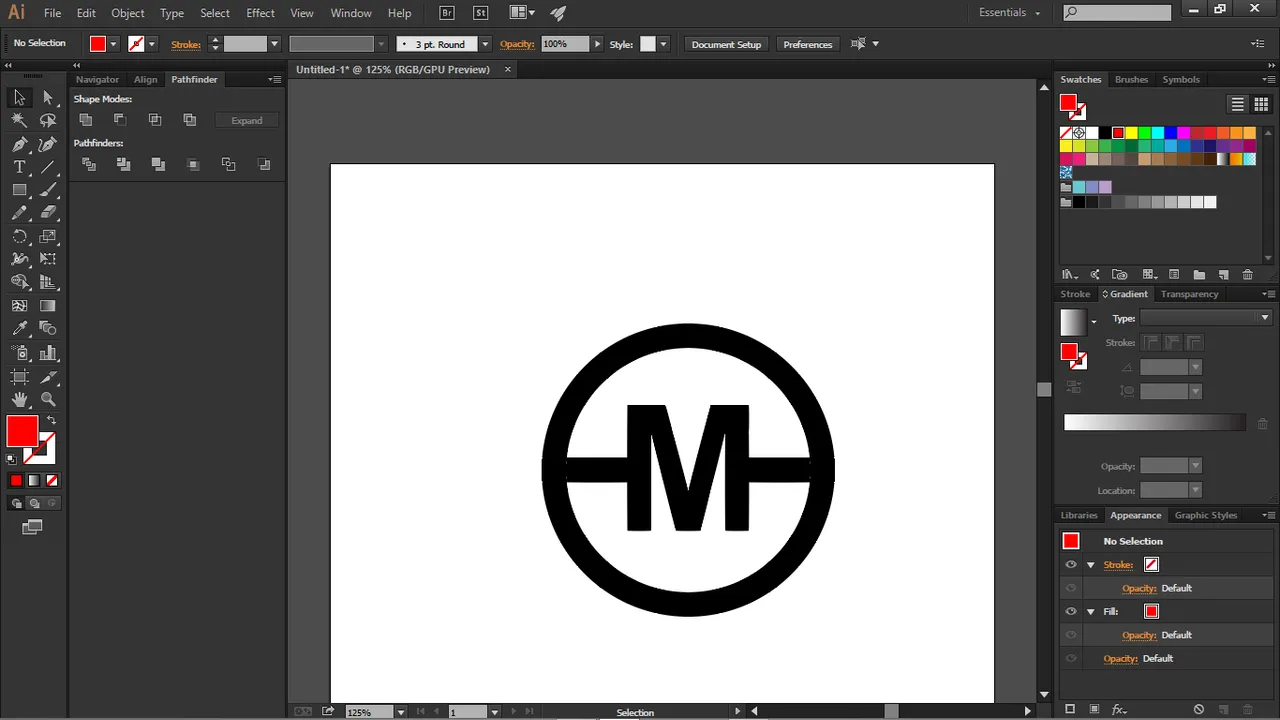
Task: Open the Window menu
Action: (x=351, y=13)
